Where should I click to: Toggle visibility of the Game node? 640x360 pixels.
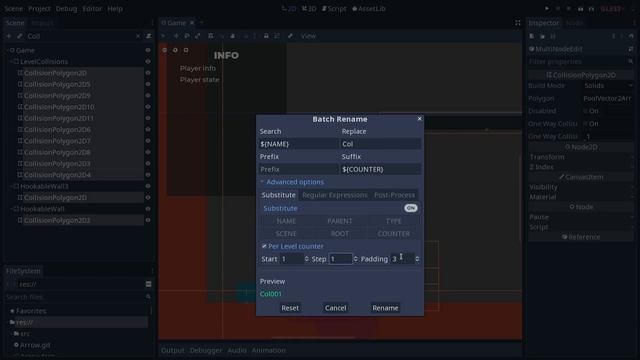coord(148,50)
